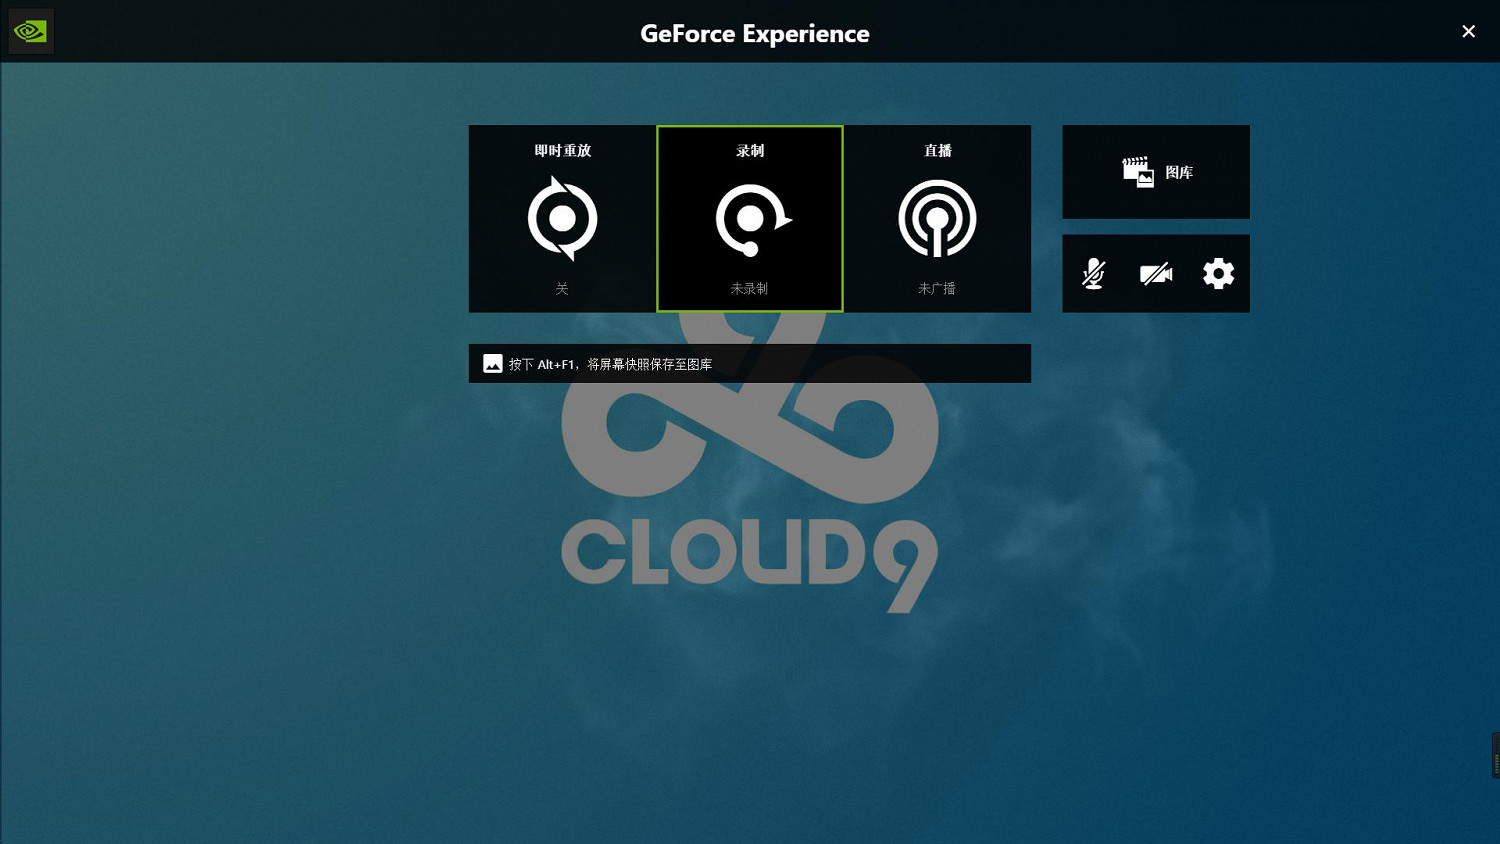Image resolution: width=1500 pixels, height=844 pixels.
Task: Click the Instant Replay circular arrow icon
Action: pos(562,218)
